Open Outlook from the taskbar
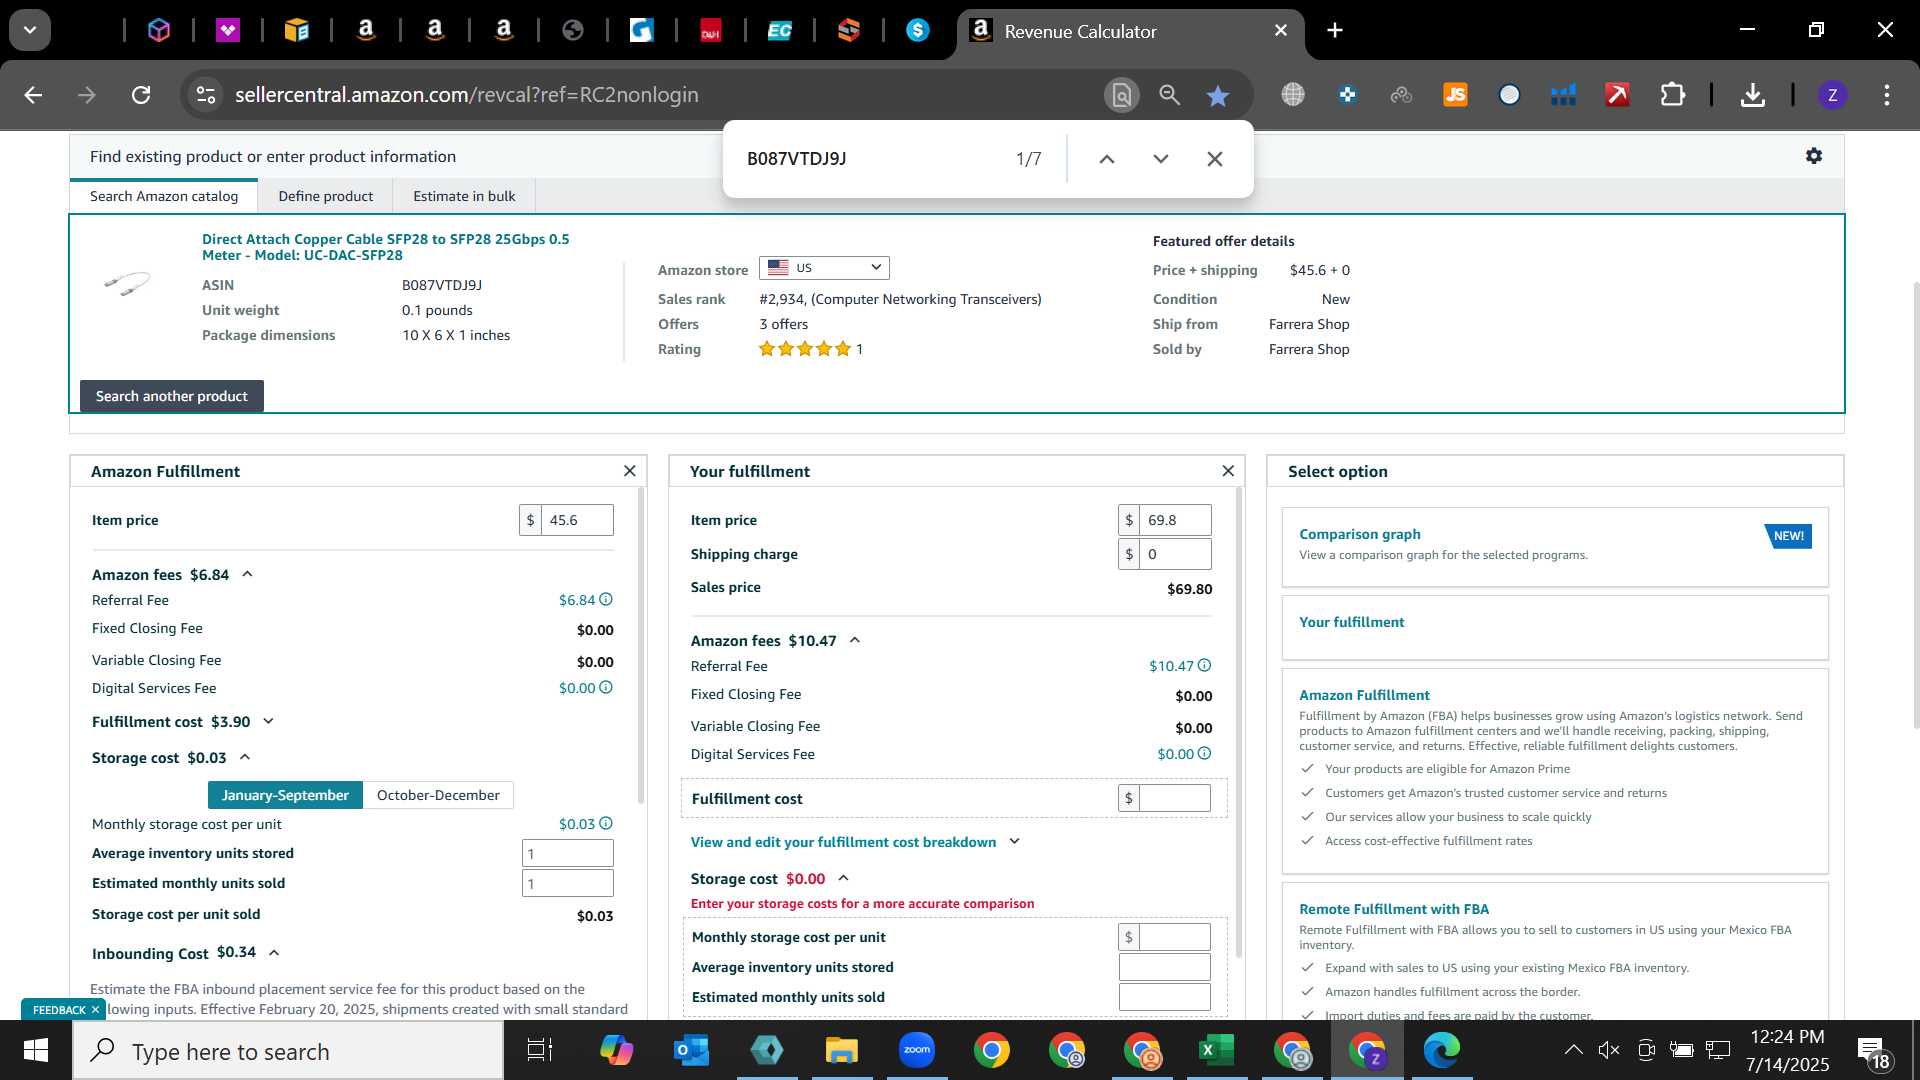 [x=691, y=1050]
